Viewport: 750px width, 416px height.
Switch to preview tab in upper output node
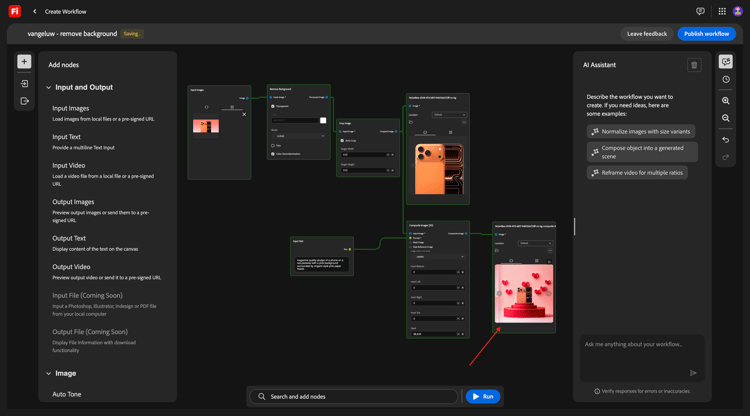[x=425, y=132]
